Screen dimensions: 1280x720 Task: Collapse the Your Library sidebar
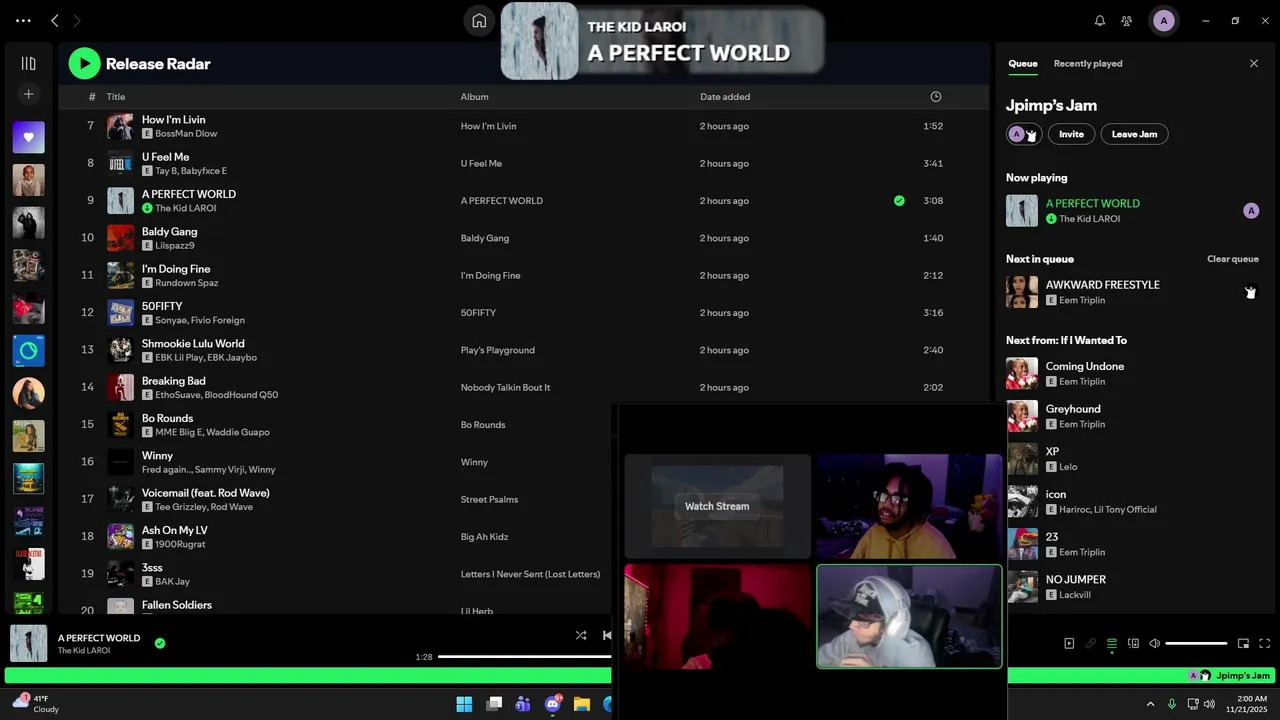coord(28,63)
